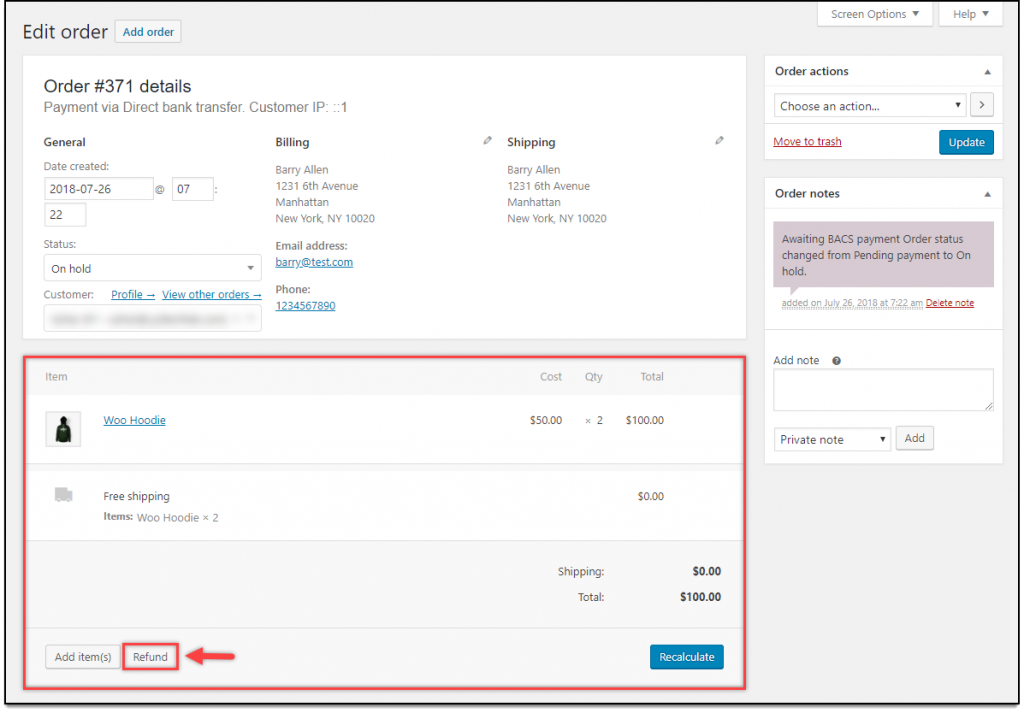The width and height of the screenshot is (1024, 713).
Task: Click the Move to trash link
Action: coord(807,142)
